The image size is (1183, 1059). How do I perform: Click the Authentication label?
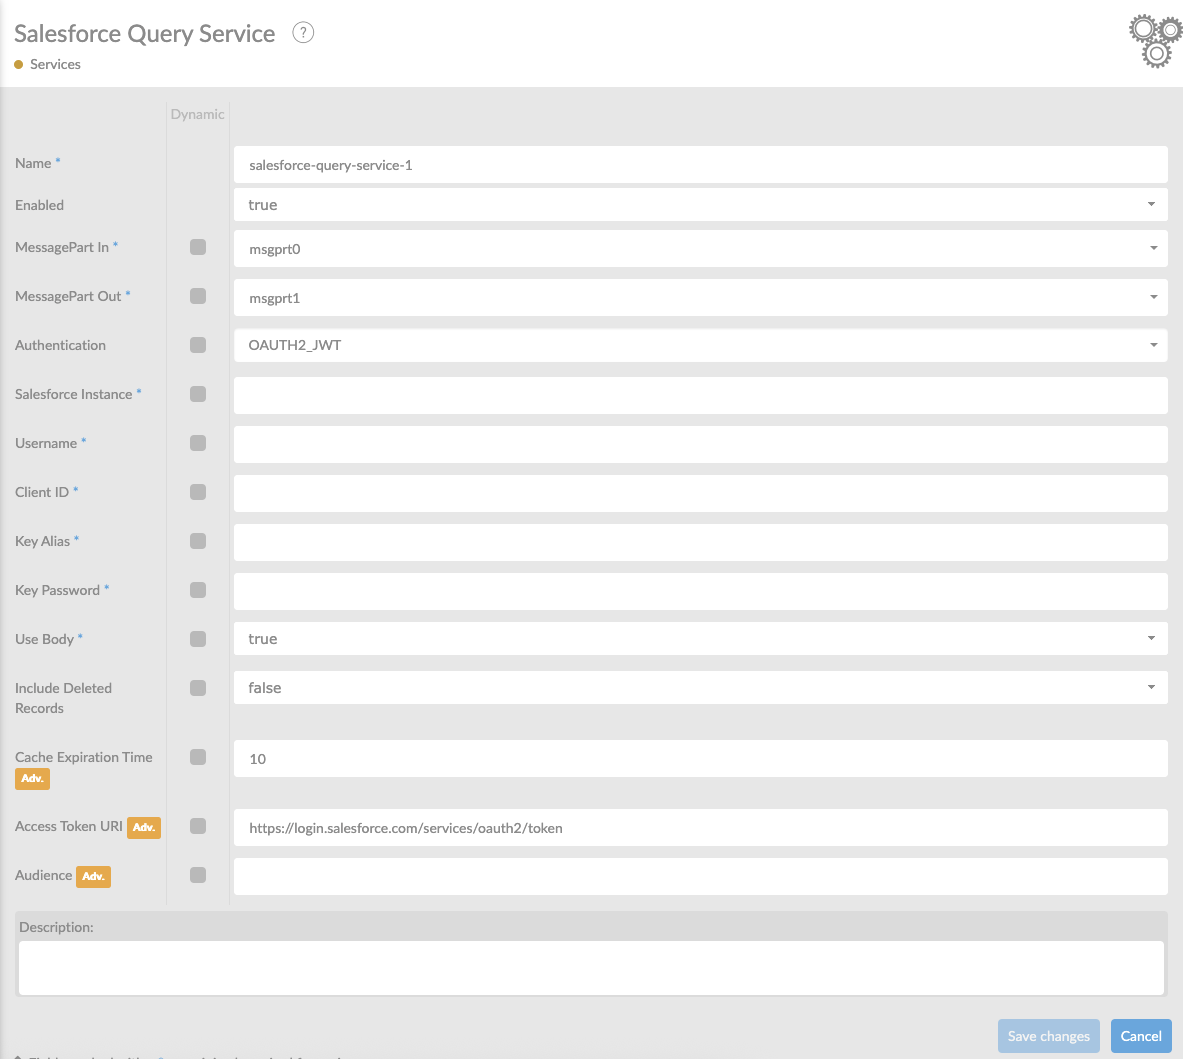(x=60, y=345)
